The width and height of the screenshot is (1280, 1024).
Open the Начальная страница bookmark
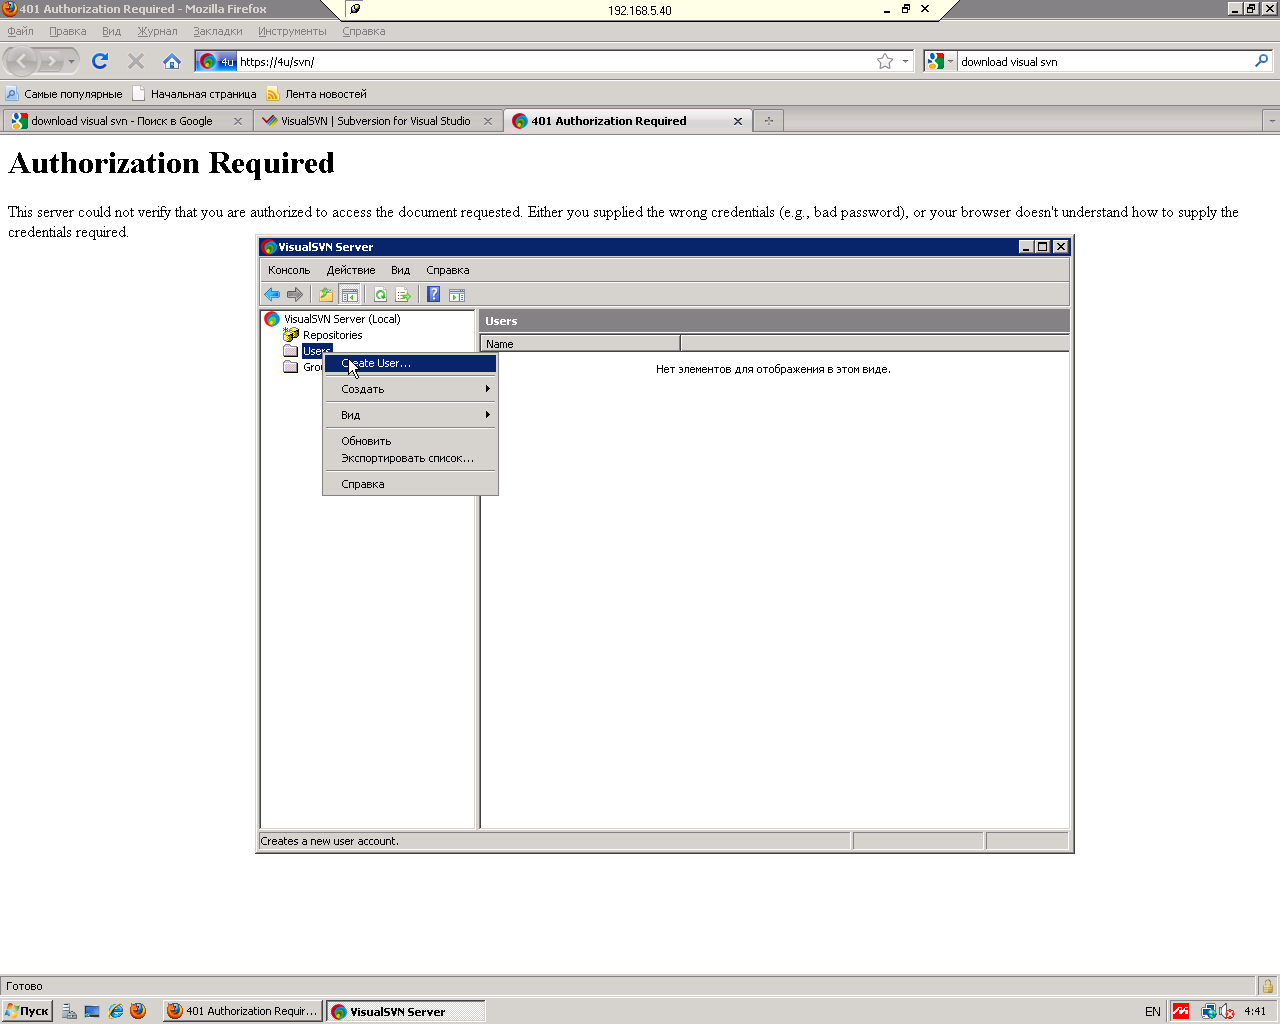[194, 94]
